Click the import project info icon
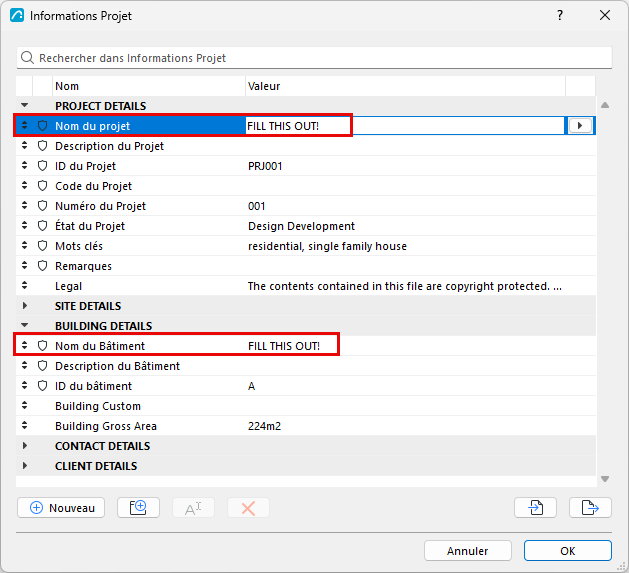 click(535, 508)
